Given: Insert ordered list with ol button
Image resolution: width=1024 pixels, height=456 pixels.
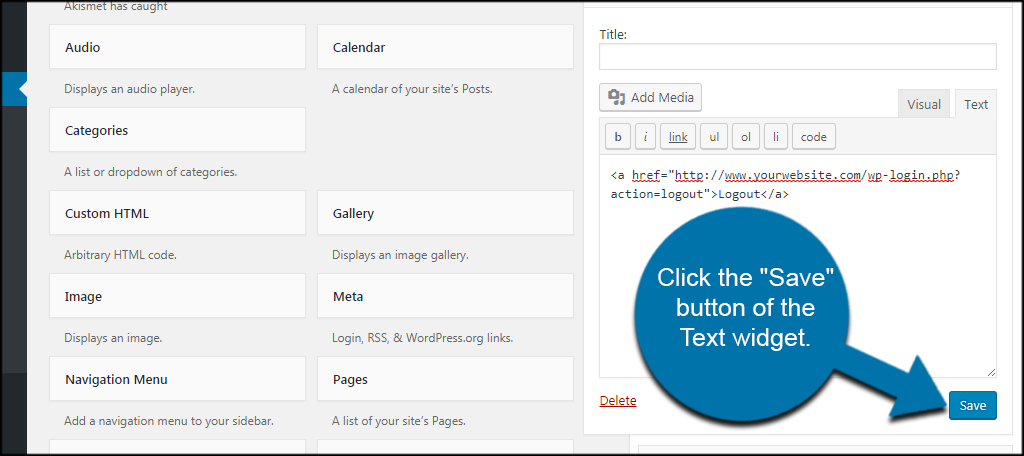Looking at the screenshot, I should pyautogui.click(x=746, y=137).
